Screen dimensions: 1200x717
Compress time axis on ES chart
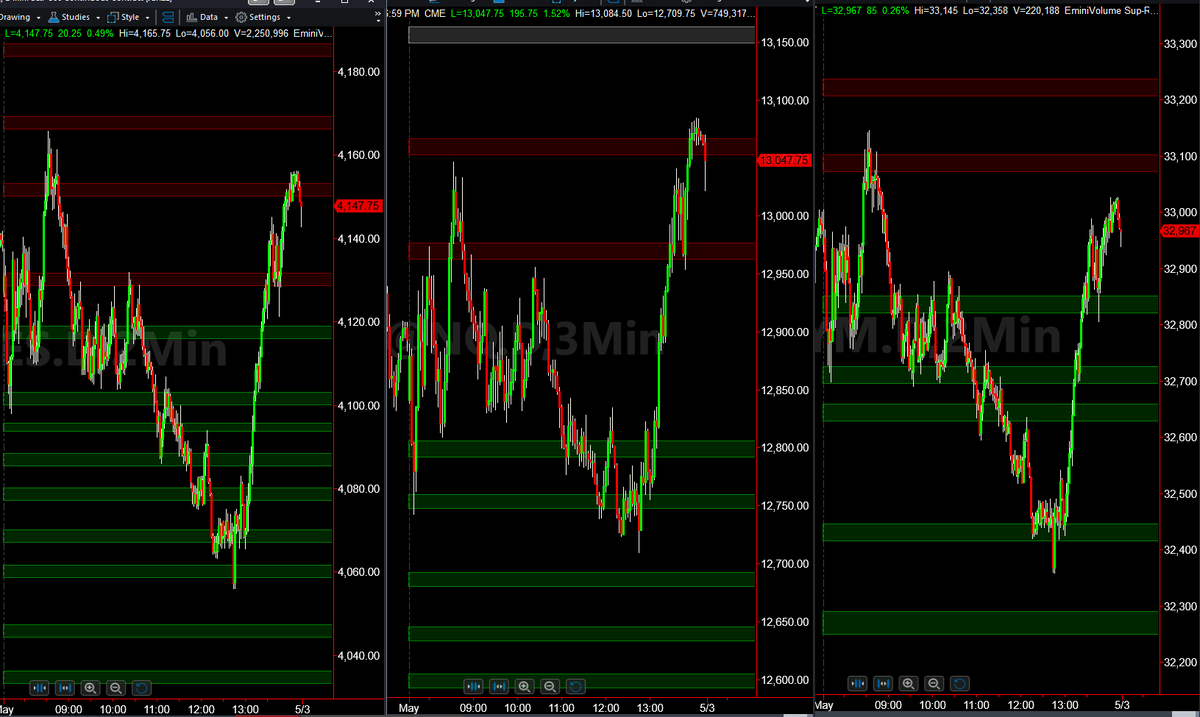(x=40, y=687)
